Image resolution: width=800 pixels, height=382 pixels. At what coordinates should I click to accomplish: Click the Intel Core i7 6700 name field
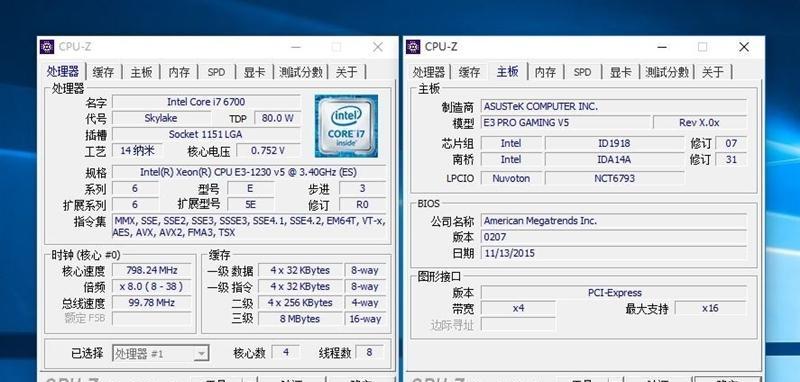pyautogui.click(x=206, y=102)
